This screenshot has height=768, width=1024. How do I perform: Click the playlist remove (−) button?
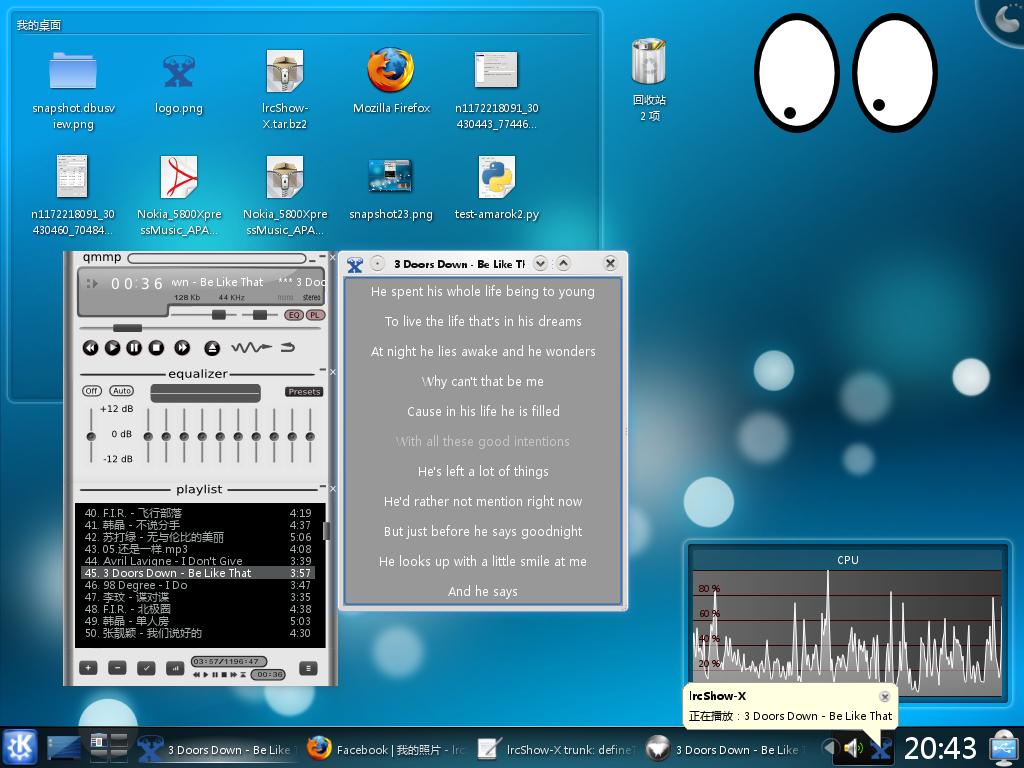pyautogui.click(x=117, y=667)
